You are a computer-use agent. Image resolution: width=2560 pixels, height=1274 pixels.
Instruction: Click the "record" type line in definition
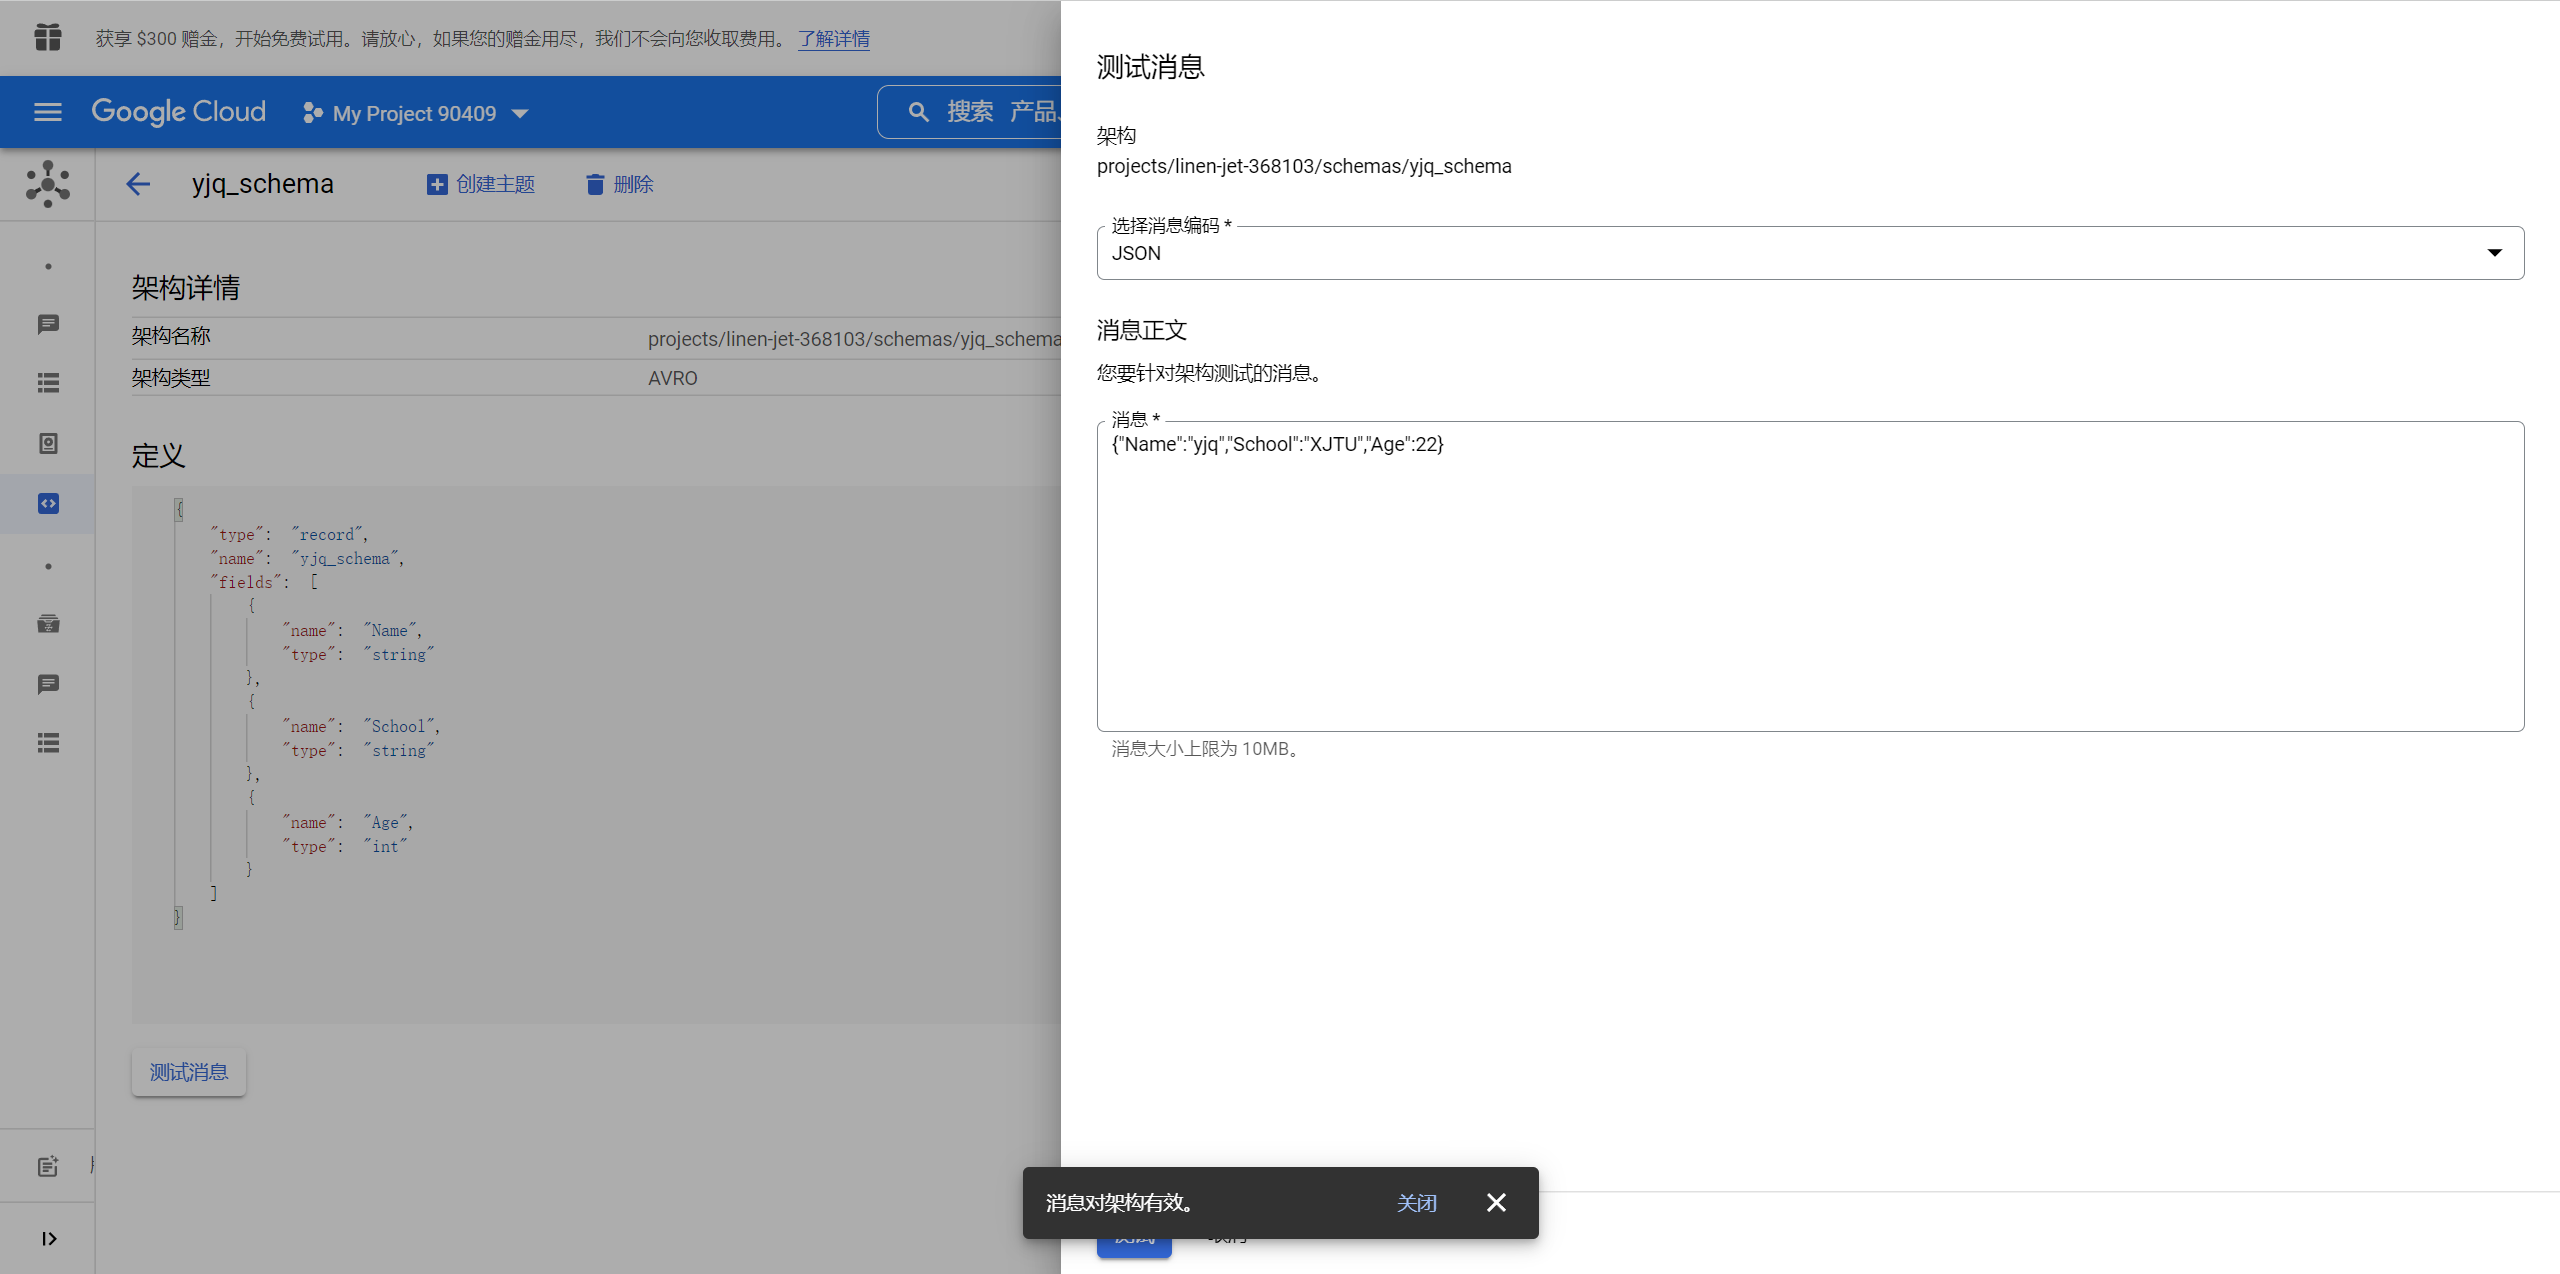coord(290,535)
